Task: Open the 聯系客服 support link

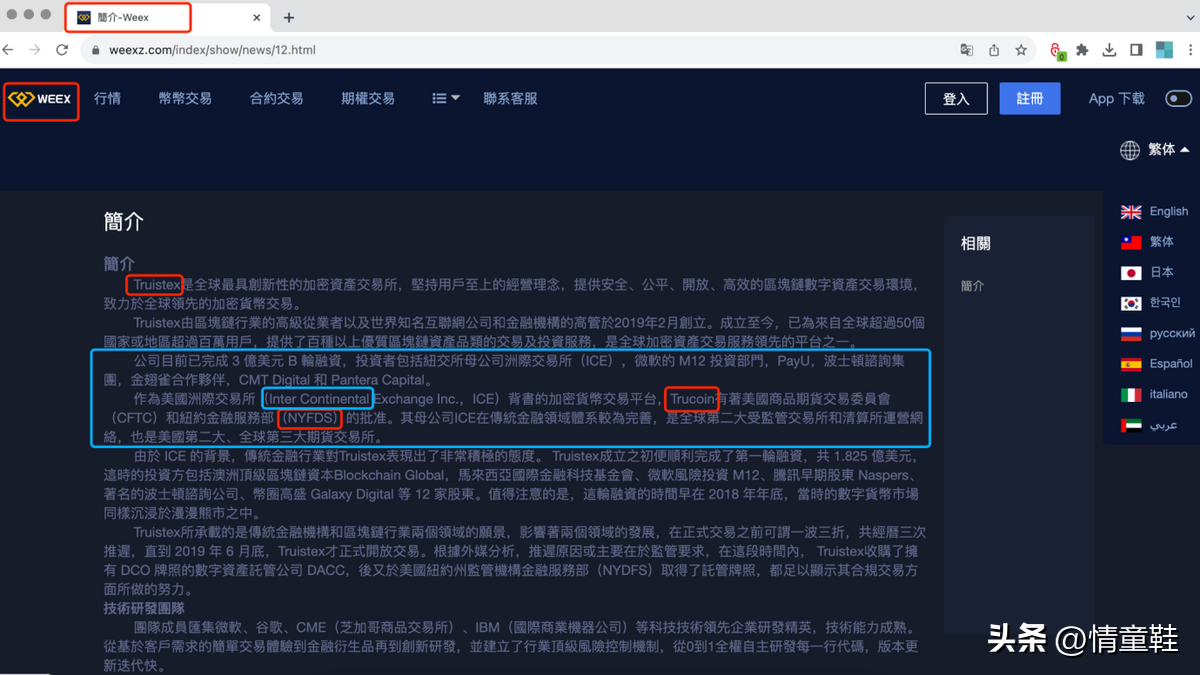Action: coord(510,98)
